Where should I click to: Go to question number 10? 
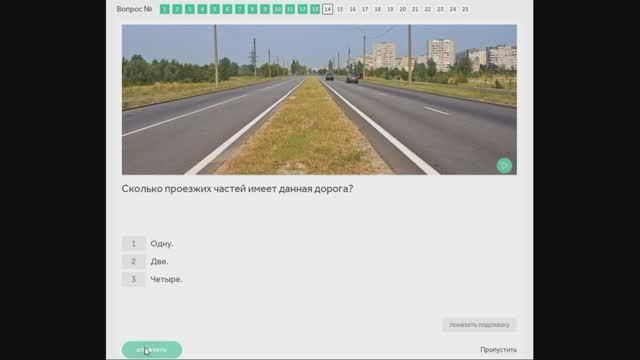click(x=277, y=9)
